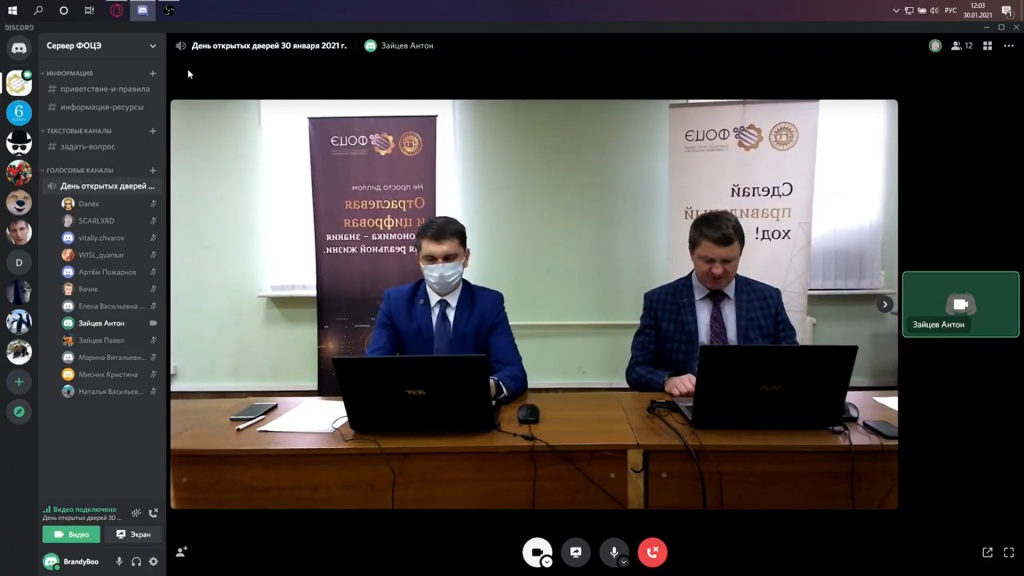Hang up the call with red button
Screen dimensions: 1024x576
[652, 552]
